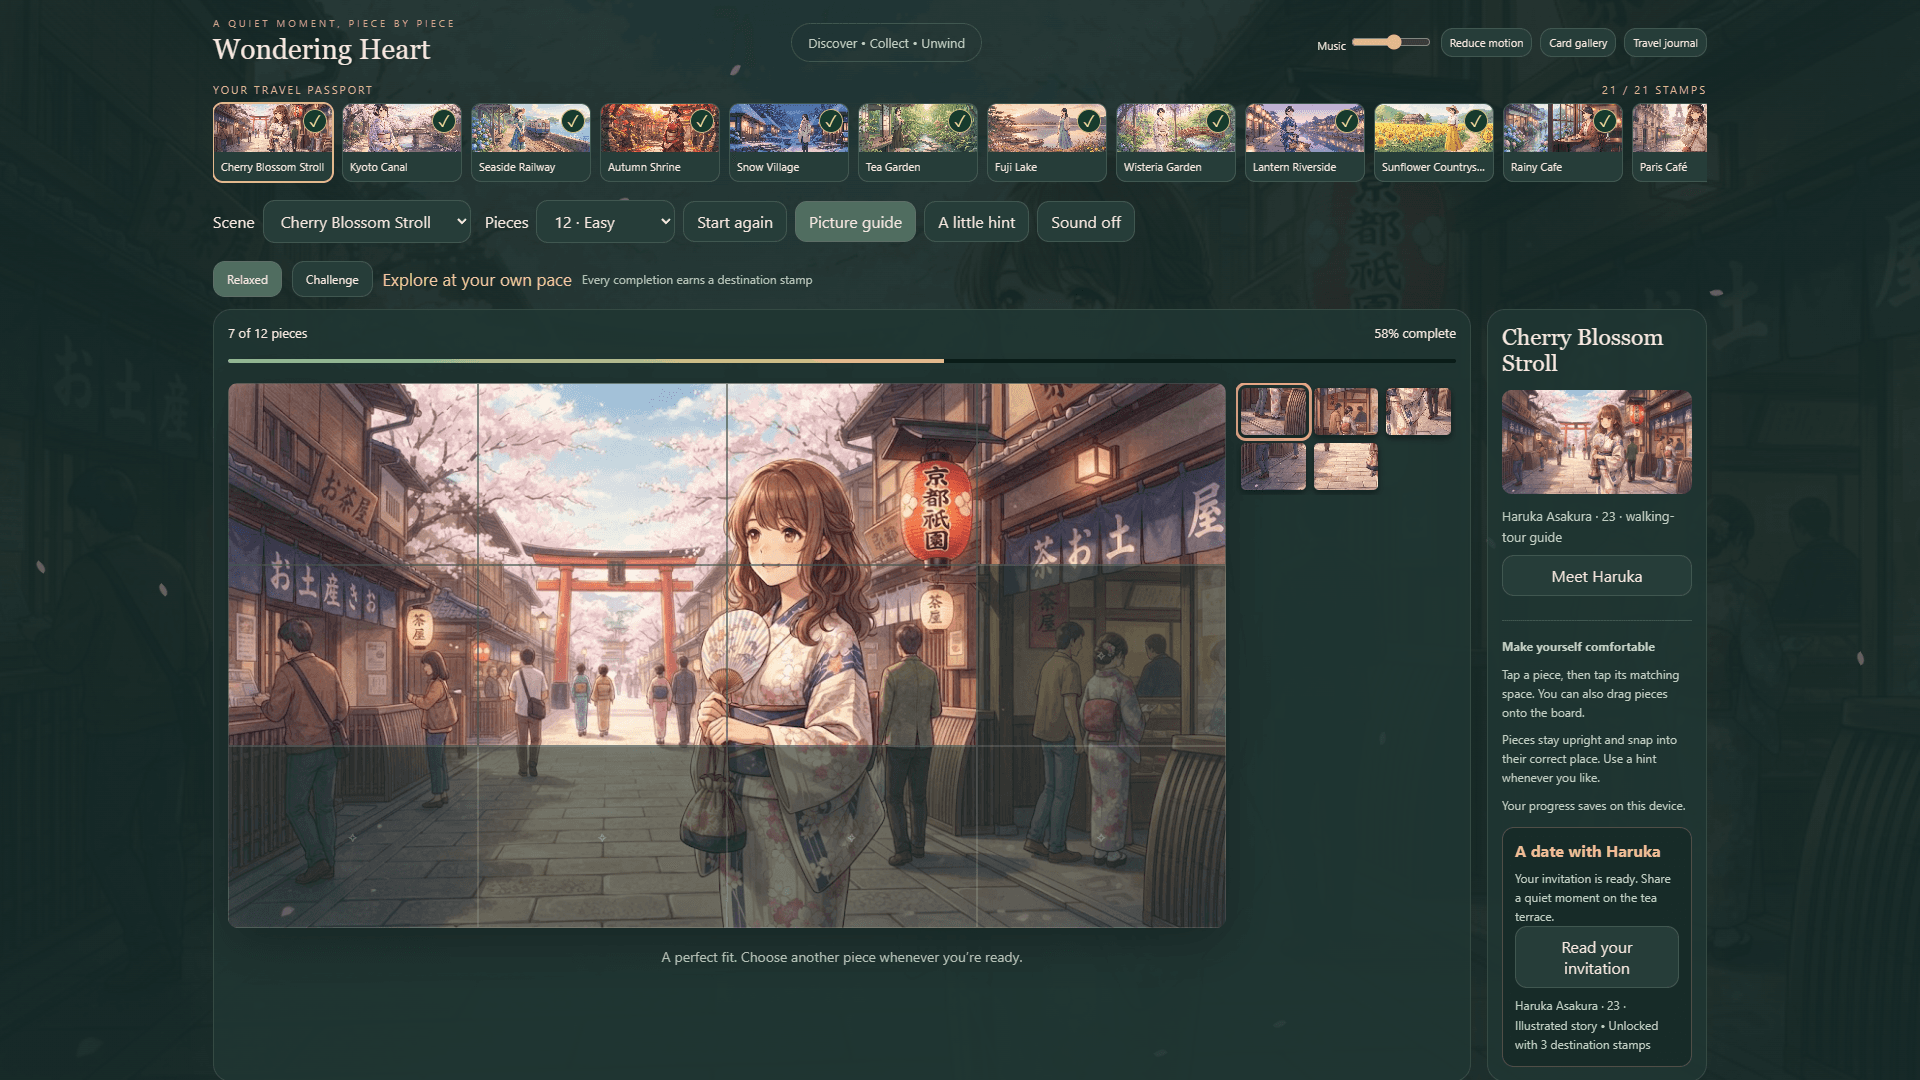Click Read your invitation
This screenshot has width=1920, height=1080.
pos(1597,958)
